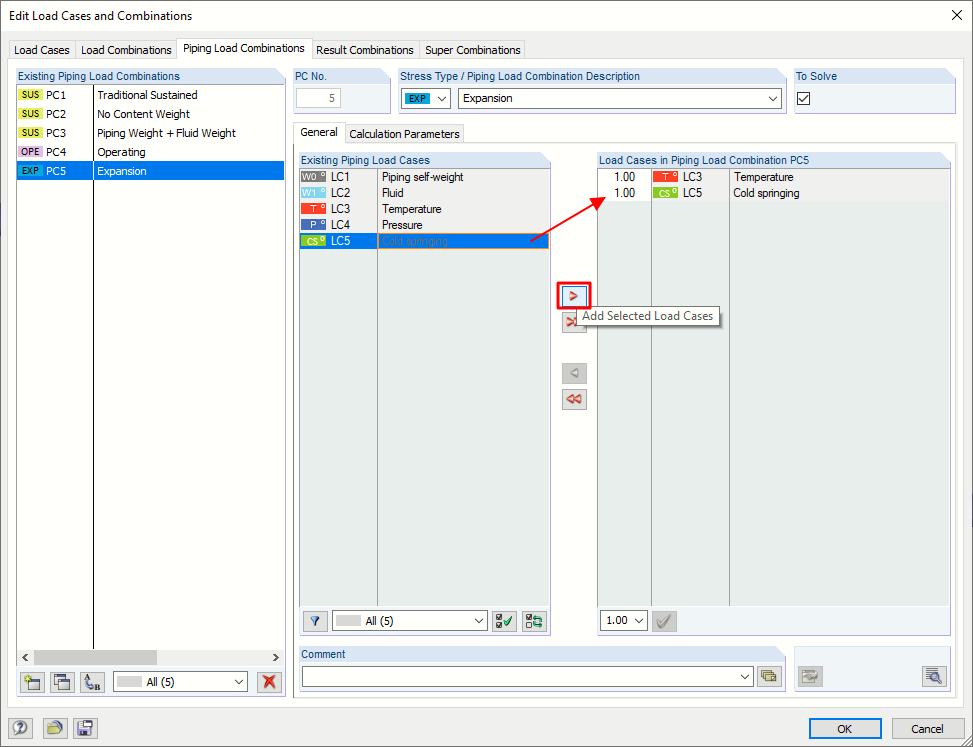The height and width of the screenshot is (747, 973).
Task: Click the remove-all double left arrow icon
Action: 573,399
